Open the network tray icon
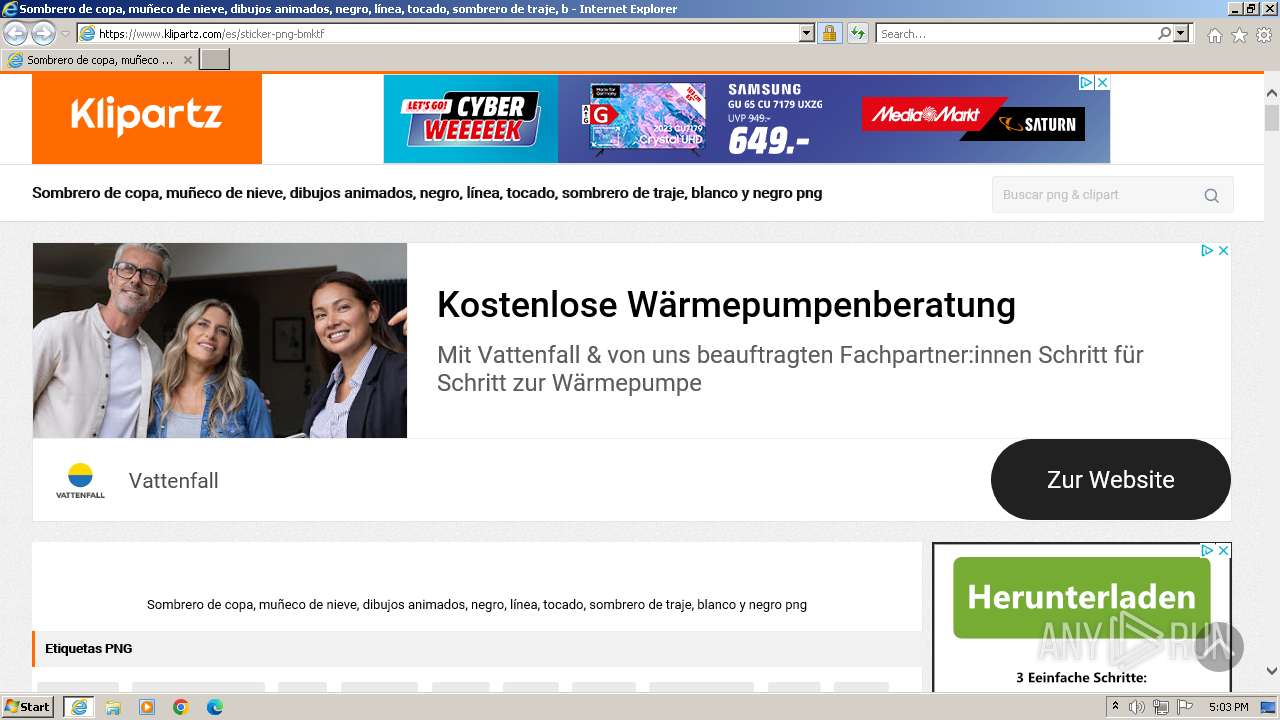 point(1161,707)
